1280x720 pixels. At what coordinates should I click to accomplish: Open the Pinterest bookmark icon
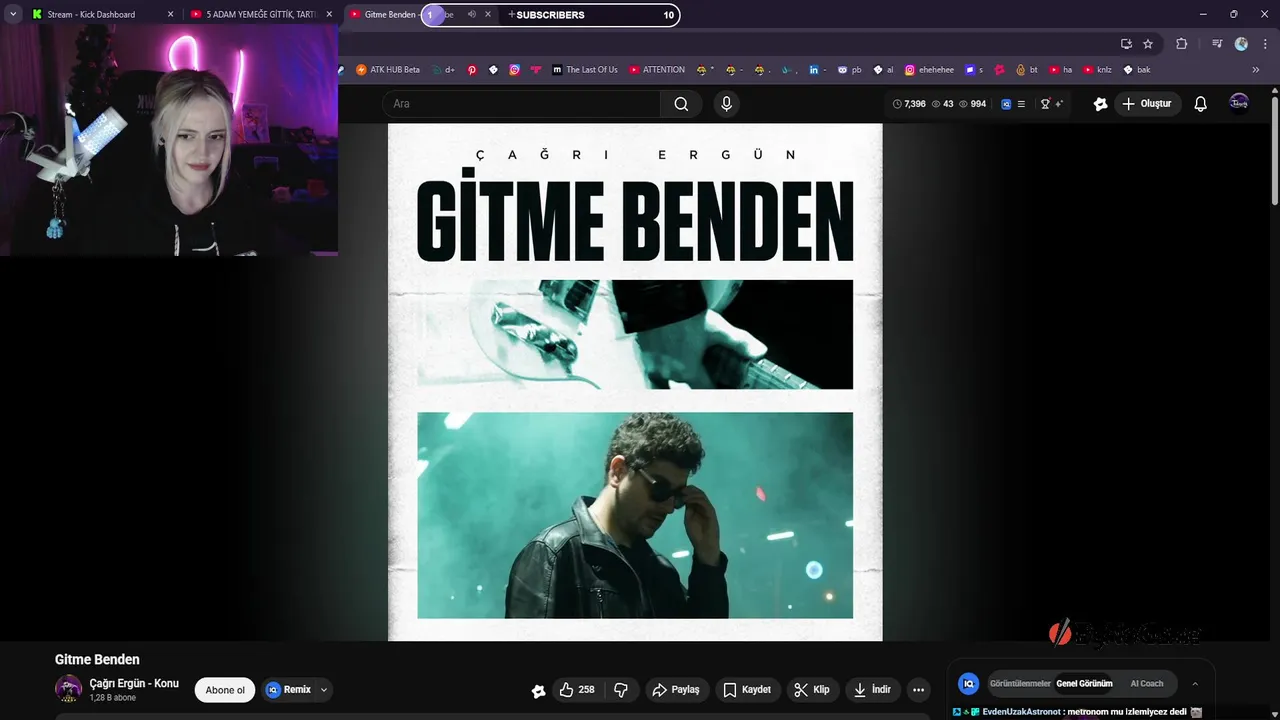tap(472, 70)
